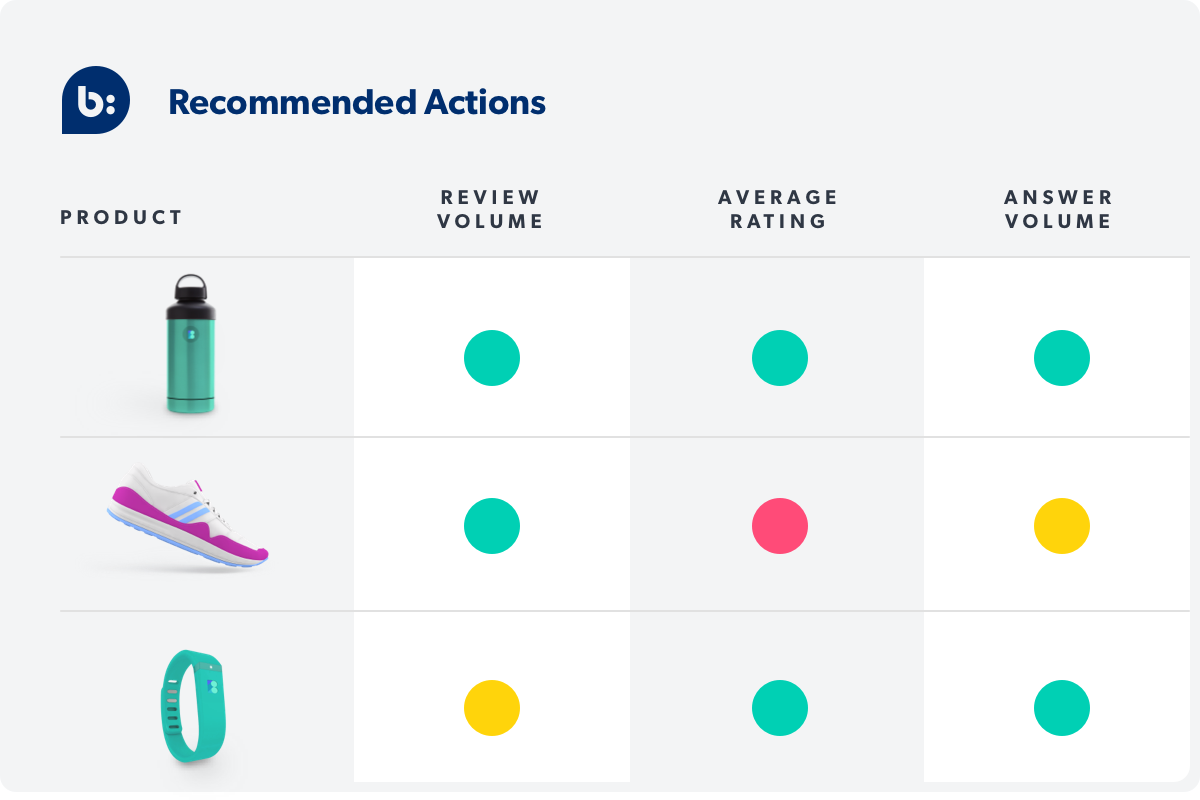Click fitness band's green Average Rating dot
The image size is (1200, 800).
tap(780, 708)
